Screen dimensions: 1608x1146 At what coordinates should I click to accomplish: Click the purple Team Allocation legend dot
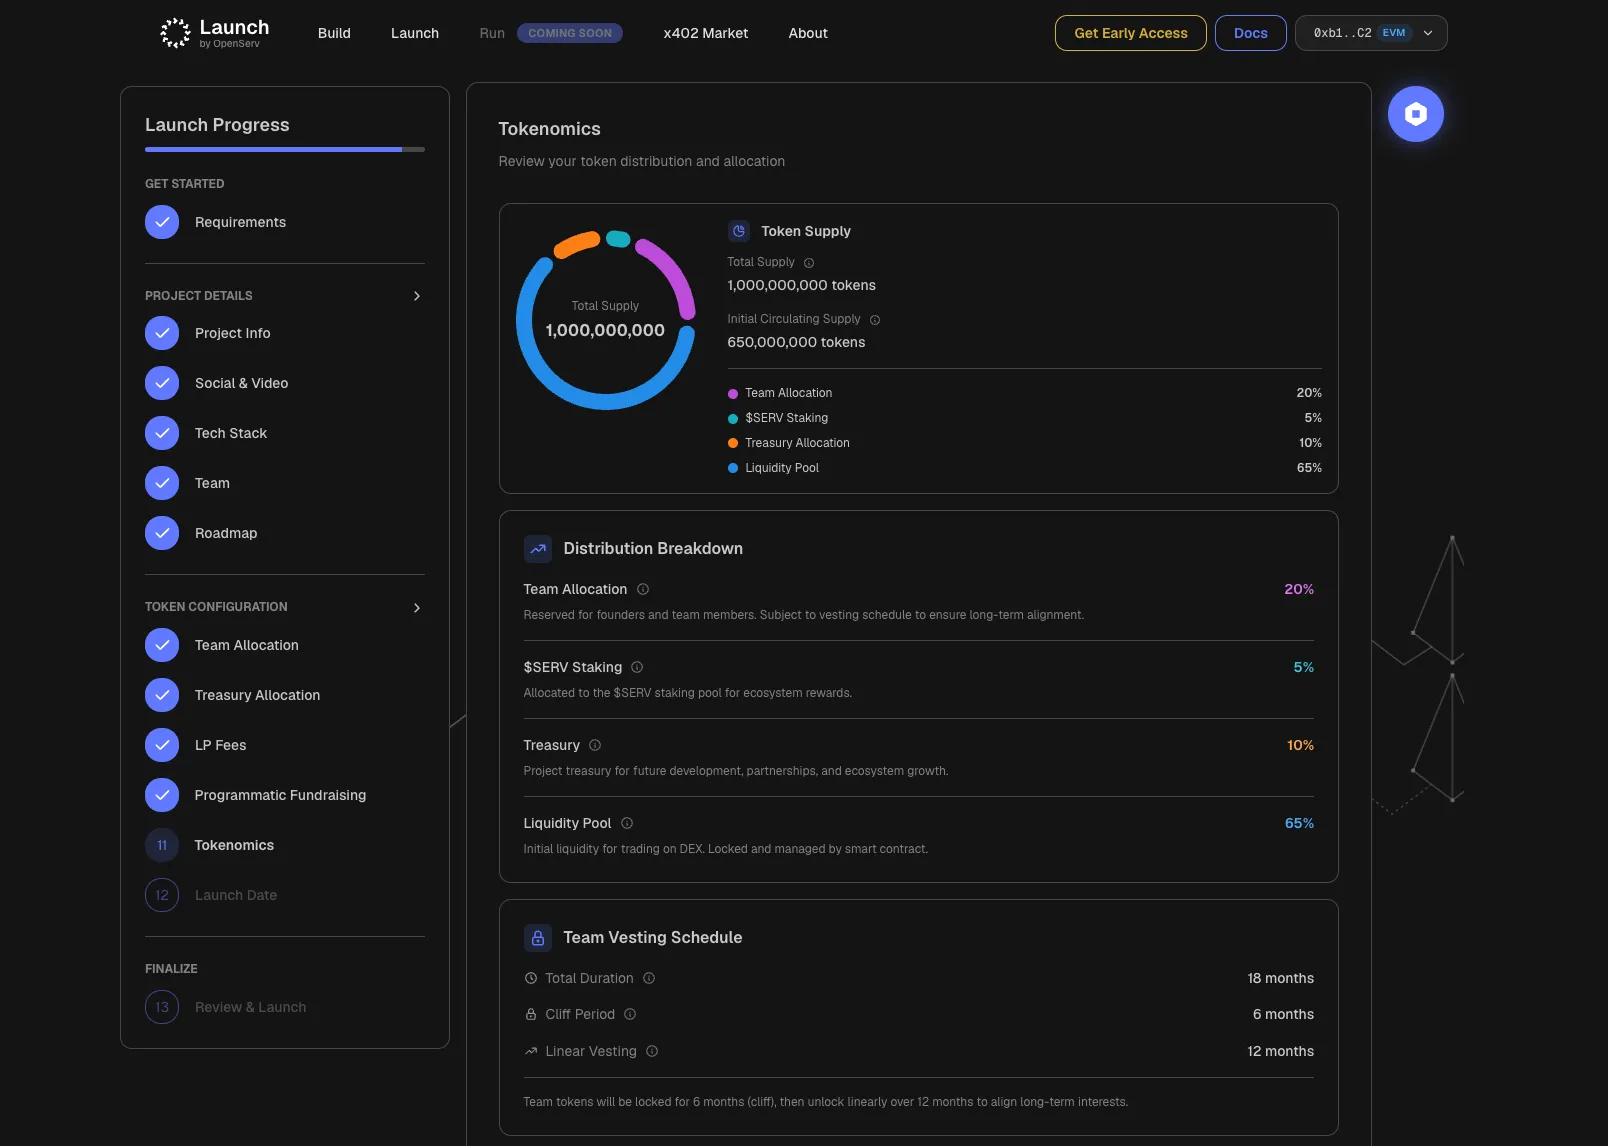[733, 394]
